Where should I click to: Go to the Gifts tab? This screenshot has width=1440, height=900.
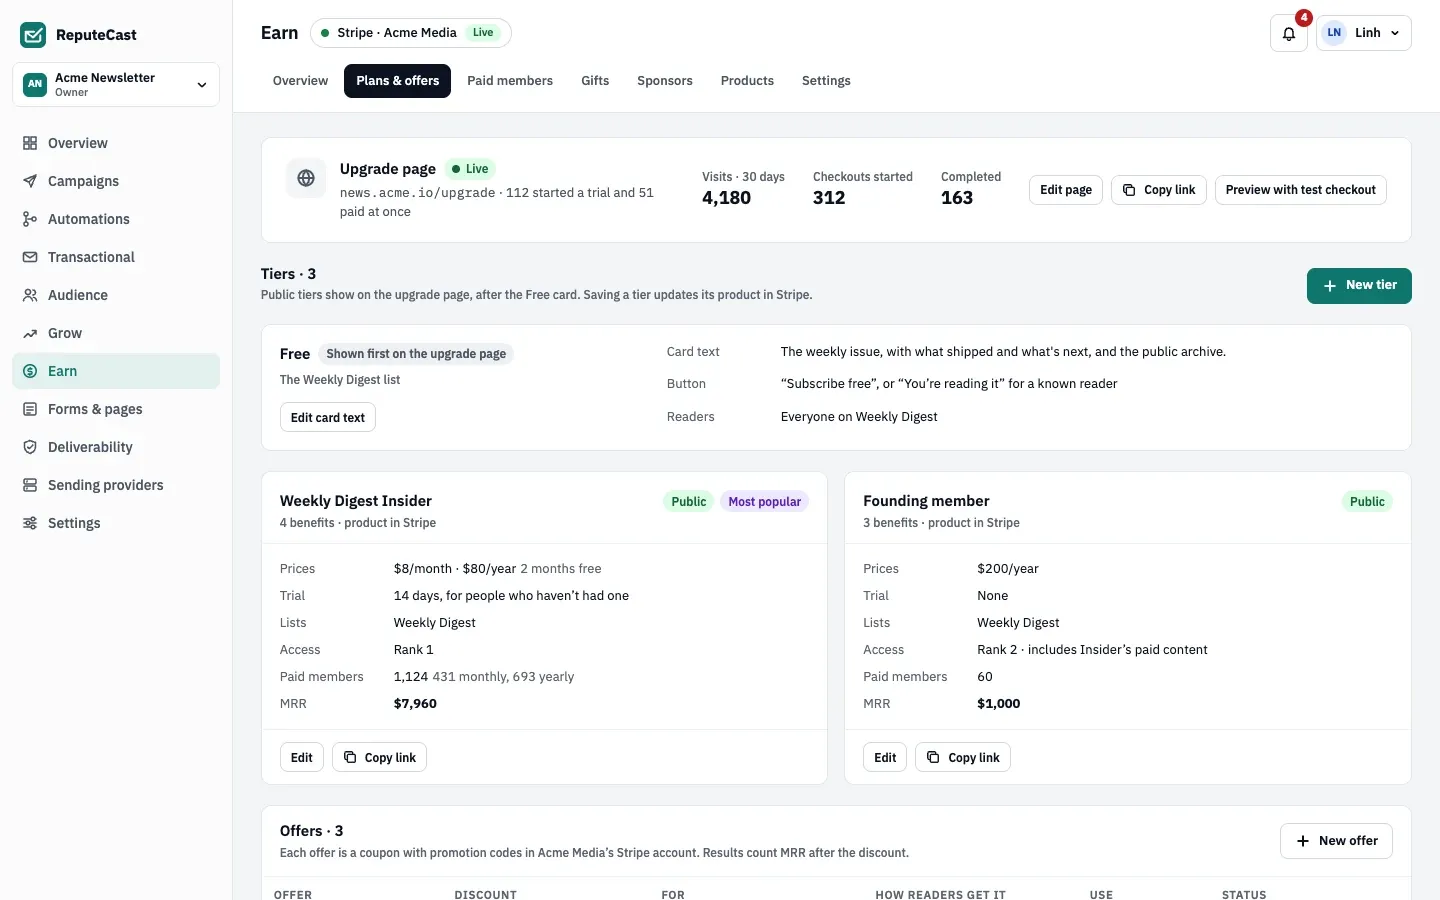(595, 81)
